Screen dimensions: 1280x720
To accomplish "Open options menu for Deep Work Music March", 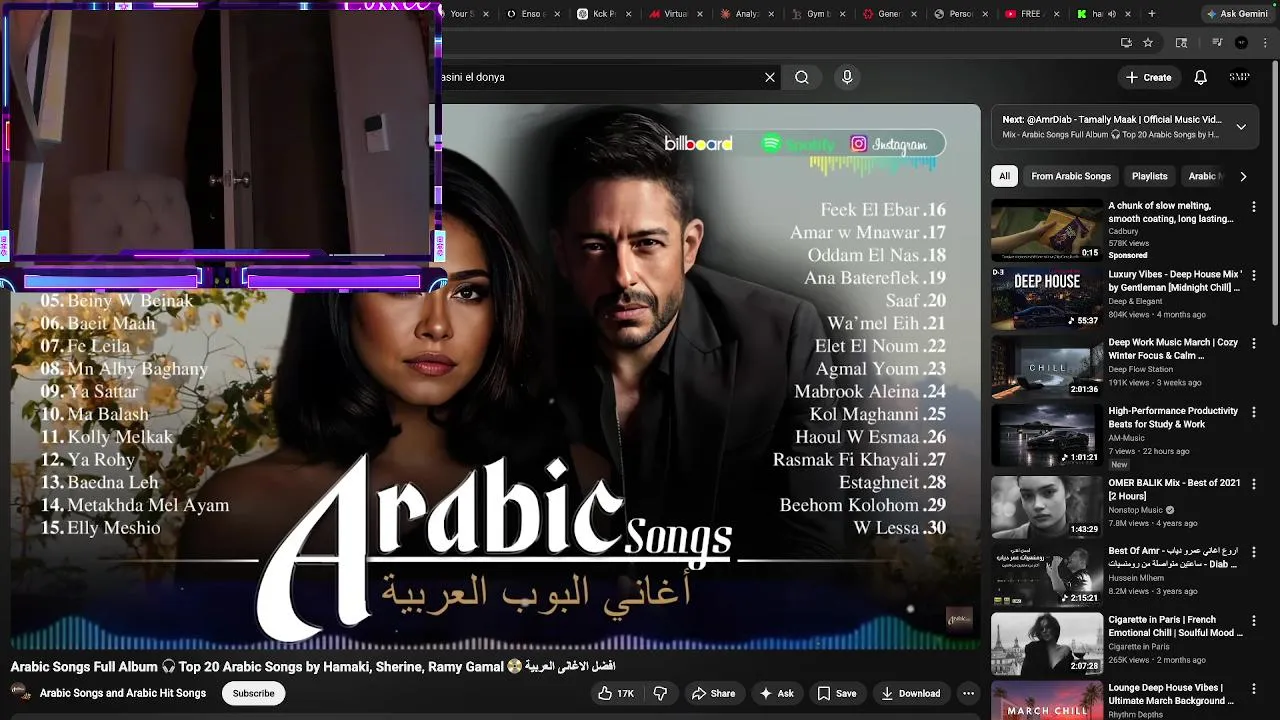I will click(1254, 343).
